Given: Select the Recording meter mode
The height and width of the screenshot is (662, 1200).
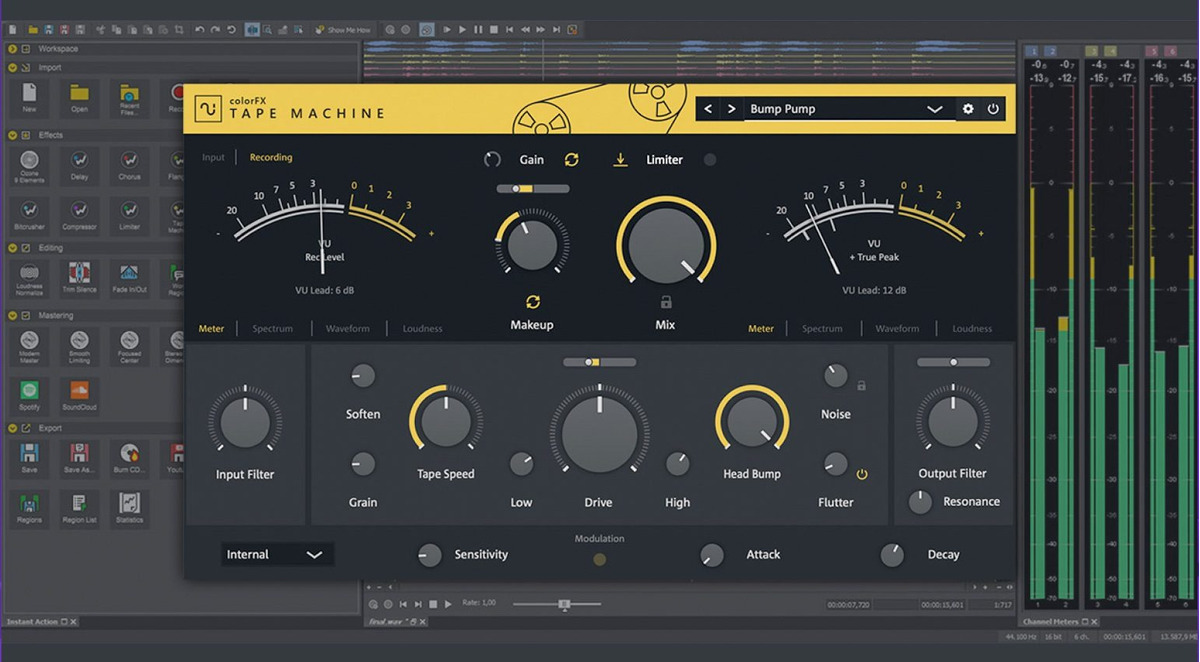Looking at the screenshot, I should (271, 158).
